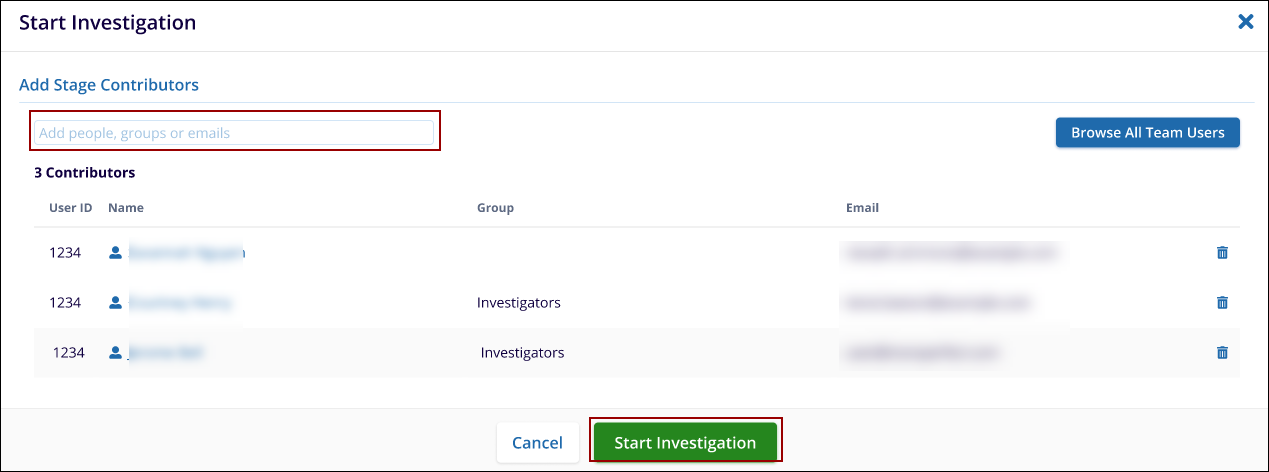Click the person icon in the first row
The height and width of the screenshot is (472, 1269).
pos(116,253)
